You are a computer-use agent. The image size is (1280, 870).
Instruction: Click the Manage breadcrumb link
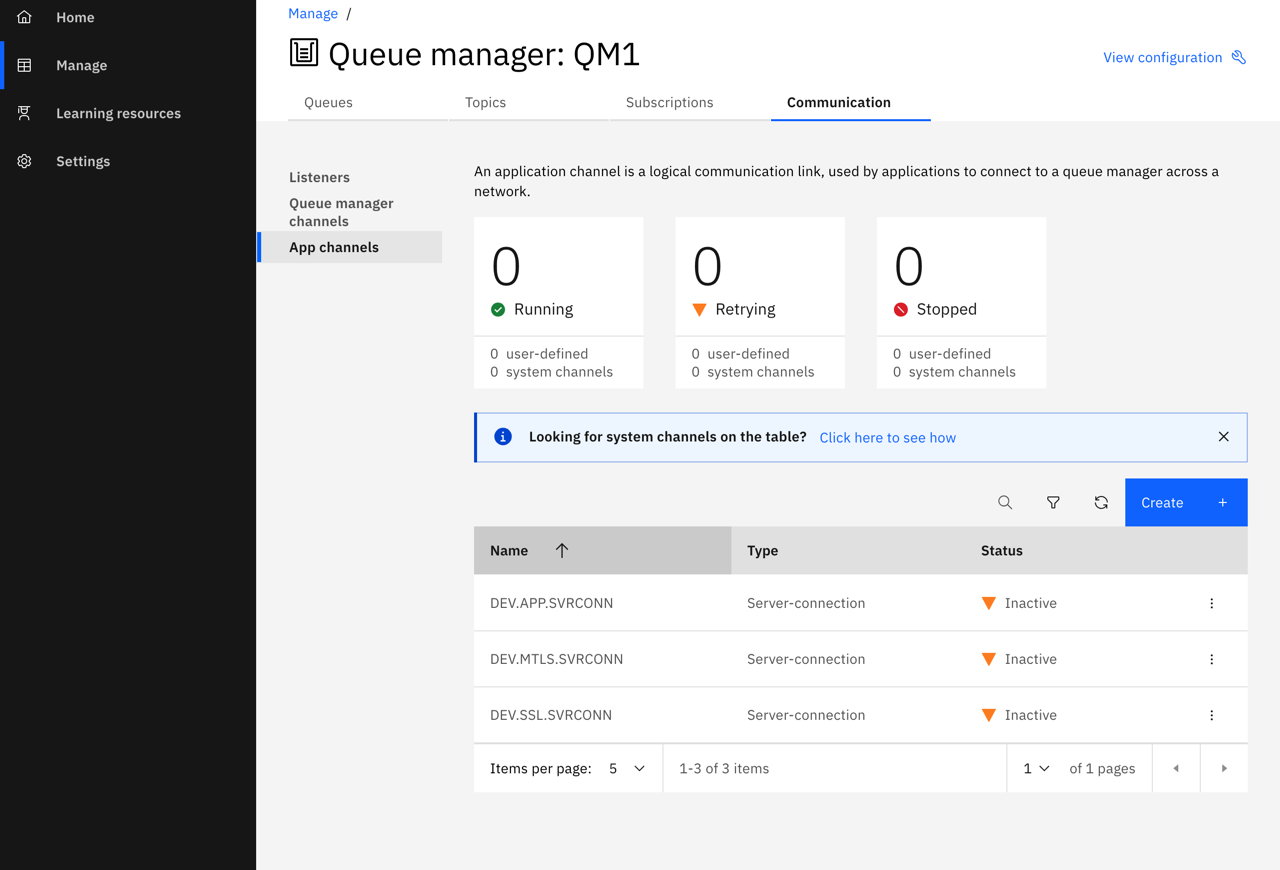pos(313,13)
